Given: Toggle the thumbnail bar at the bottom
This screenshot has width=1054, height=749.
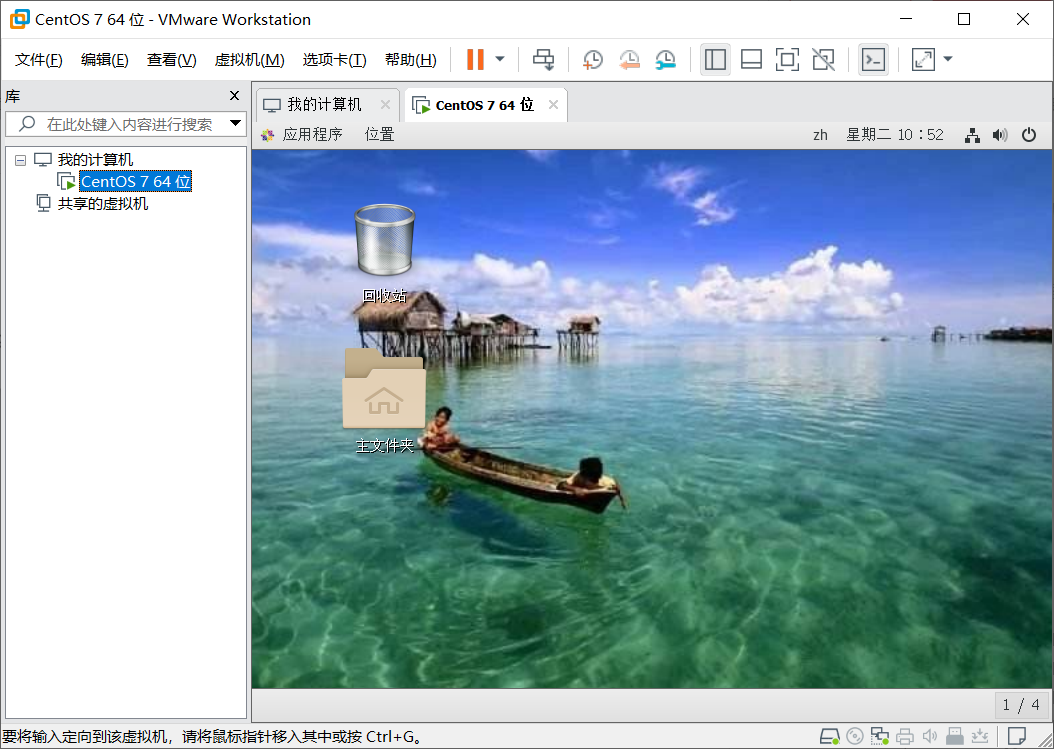Looking at the screenshot, I should [x=751, y=59].
